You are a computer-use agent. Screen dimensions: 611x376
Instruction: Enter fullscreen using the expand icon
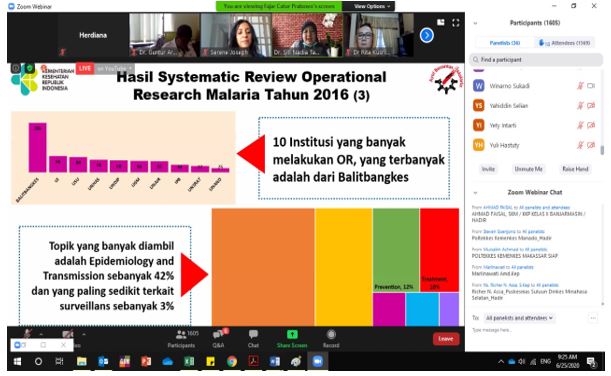(456, 23)
